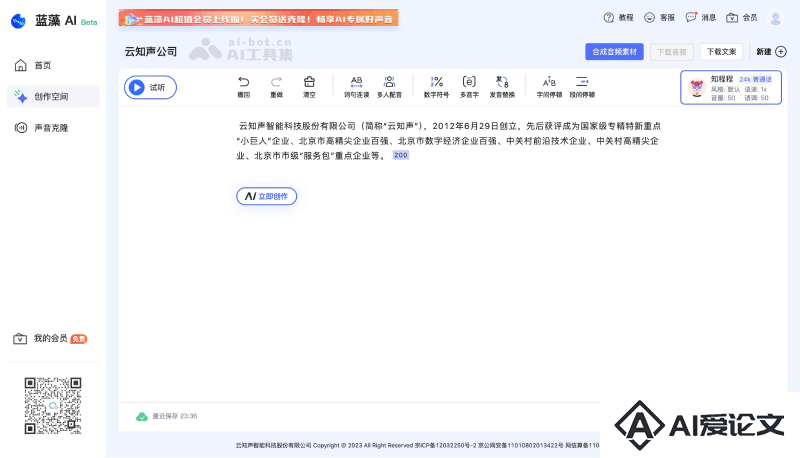Select the 段间停顿 paragraph pause tool
Image resolution: width=800 pixels, height=458 pixels.
tap(582, 86)
